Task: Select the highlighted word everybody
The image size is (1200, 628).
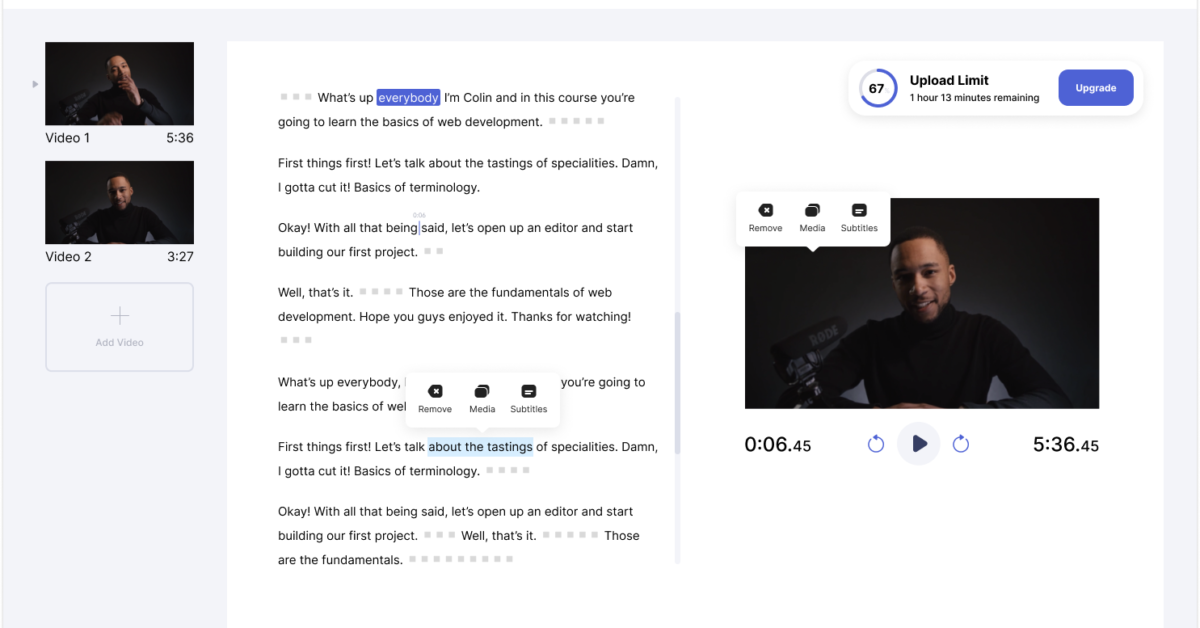Action: tap(408, 97)
